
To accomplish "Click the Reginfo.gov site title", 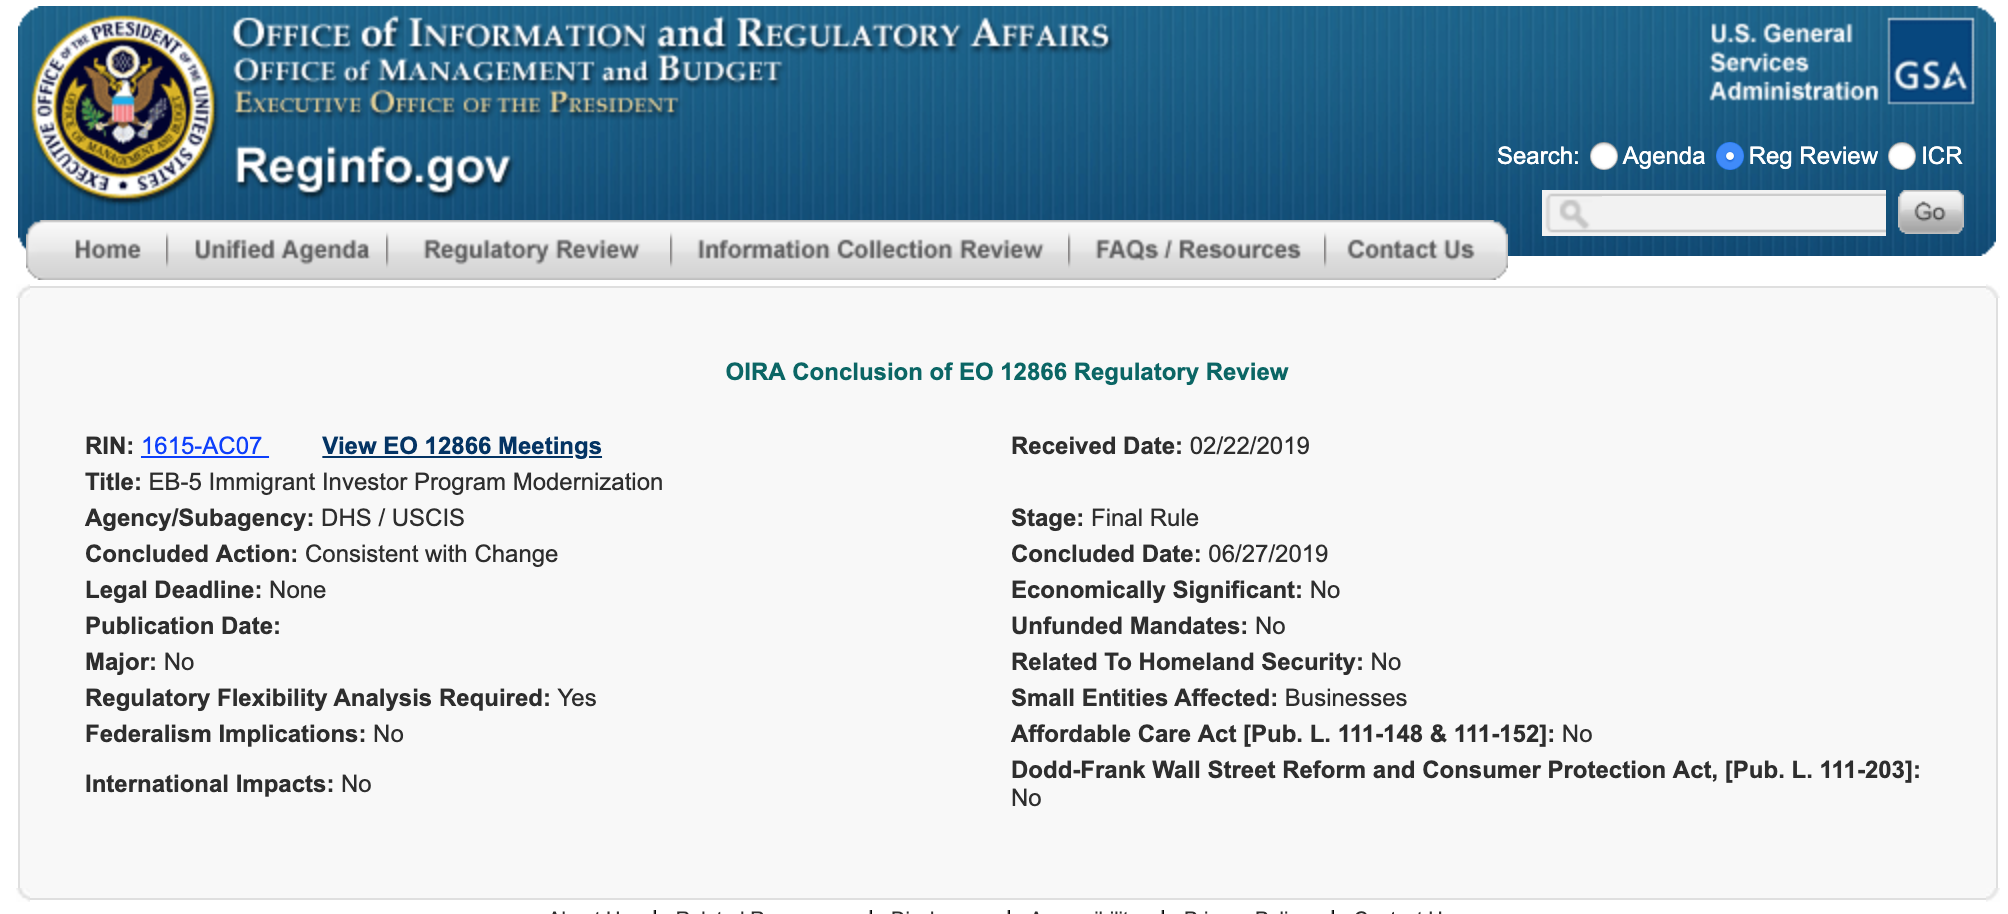I will [372, 166].
